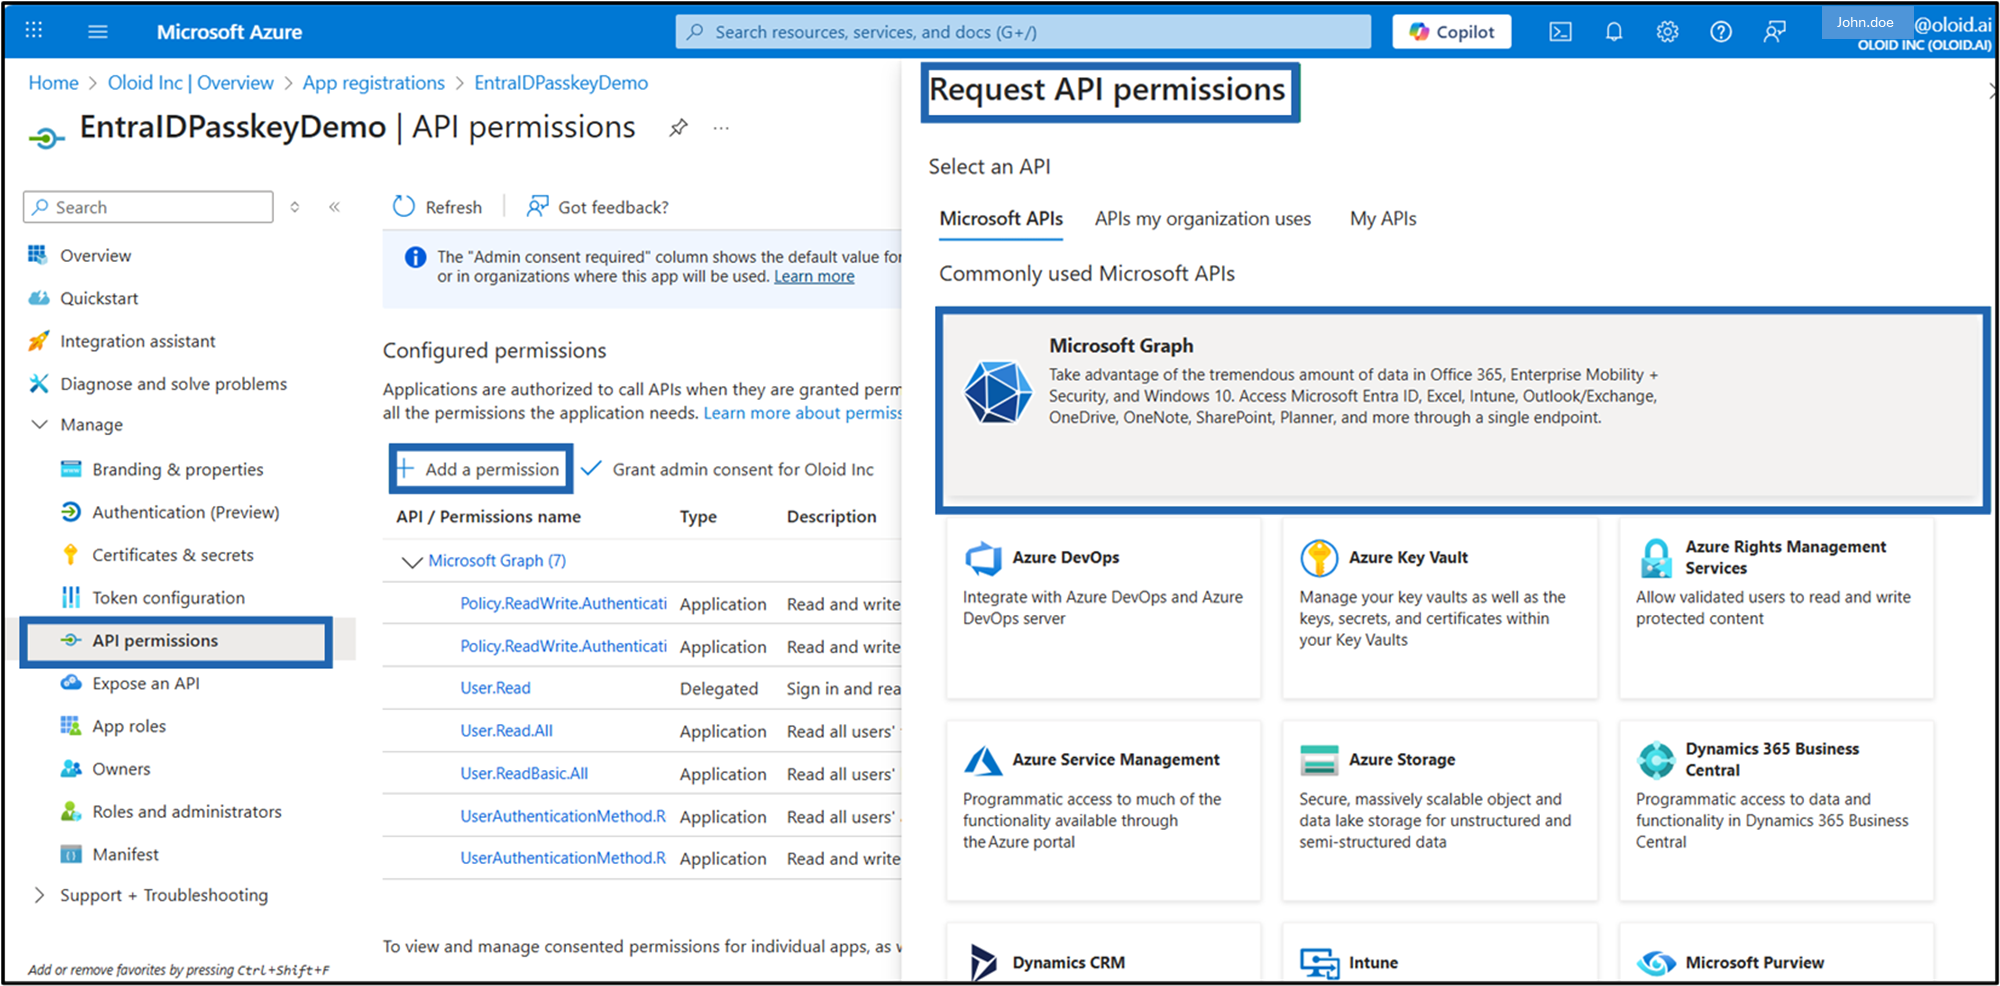This screenshot has width=2000, height=986.
Task: Open the Learn more link in info banner
Action: pyautogui.click(x=814, y=277)
